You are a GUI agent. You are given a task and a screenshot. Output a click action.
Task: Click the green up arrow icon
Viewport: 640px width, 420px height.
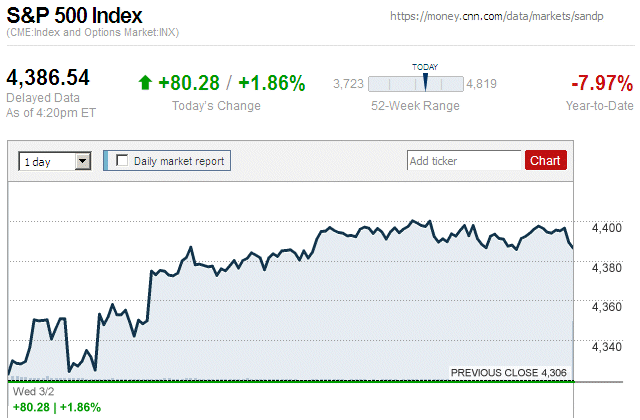tap(146, 83)
